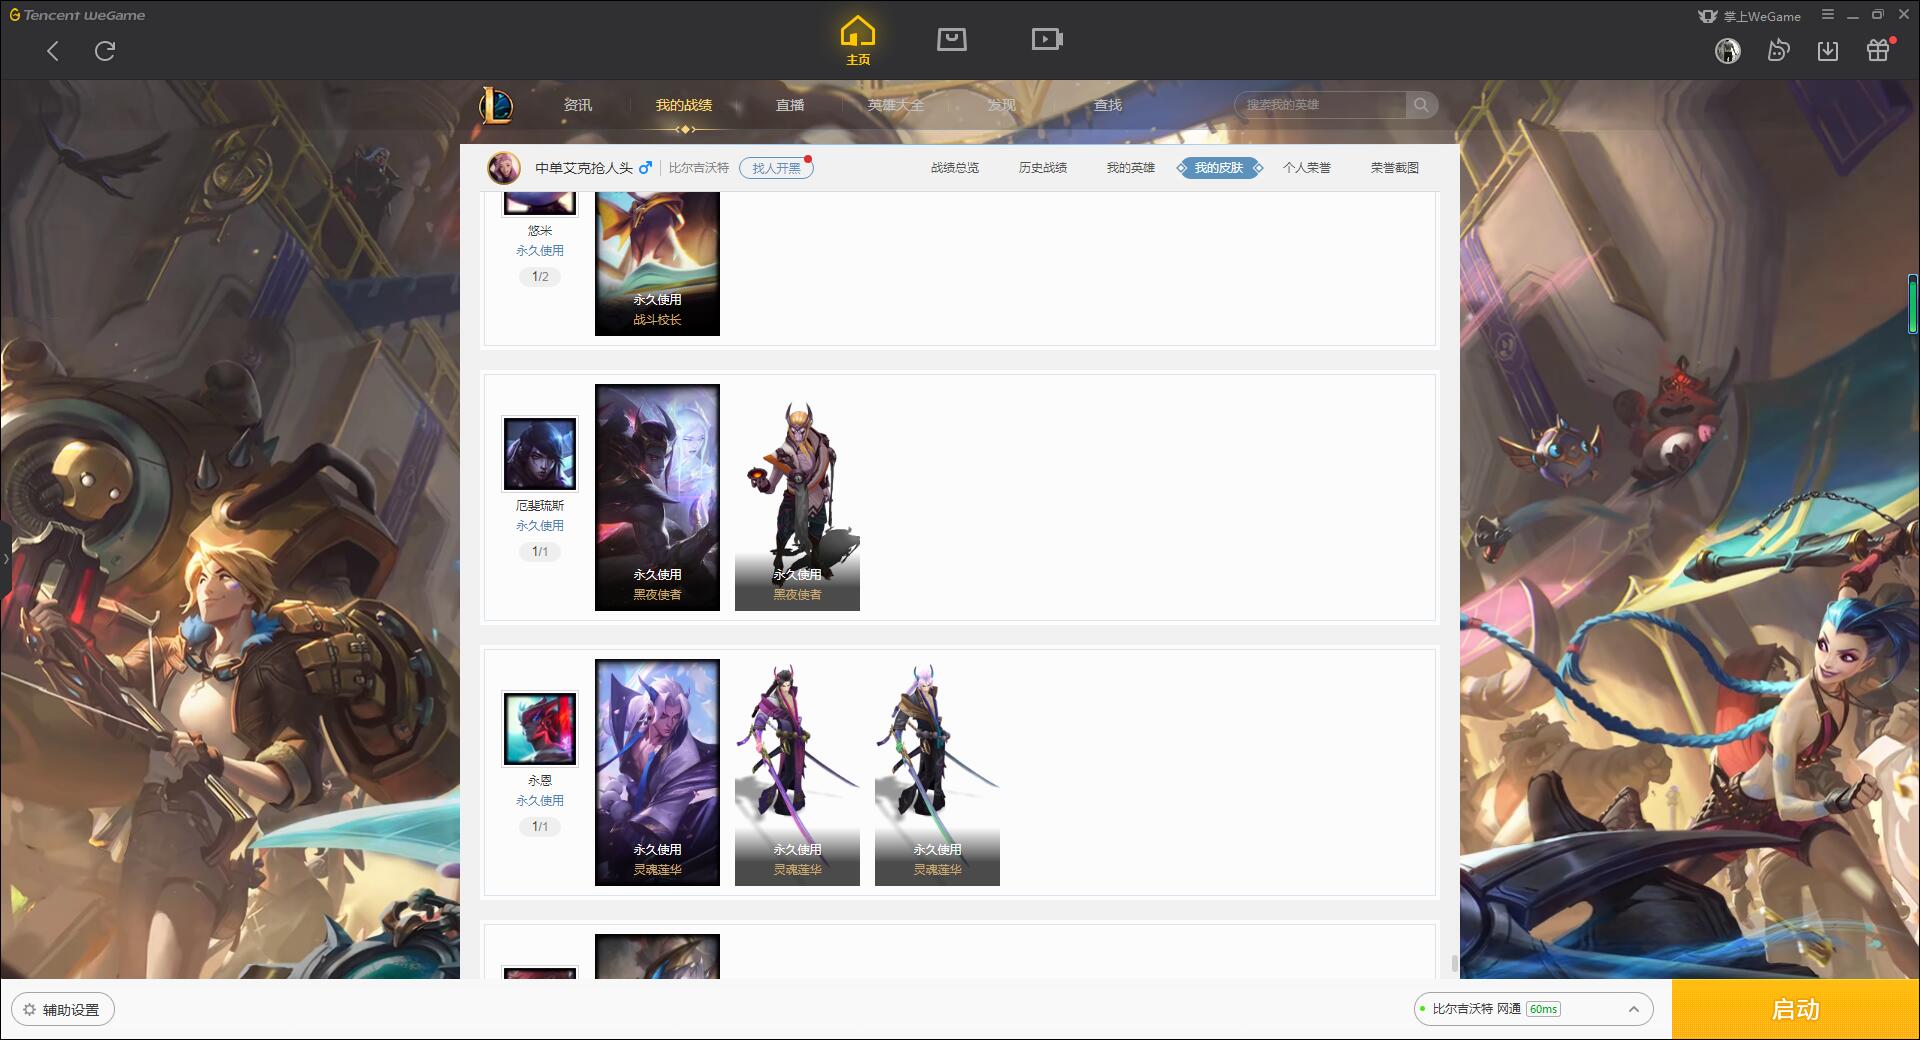Open the 荣誉截图 sub-tab
1920x1040 pixels.
pyautogui.click(x=1395, y=168)
